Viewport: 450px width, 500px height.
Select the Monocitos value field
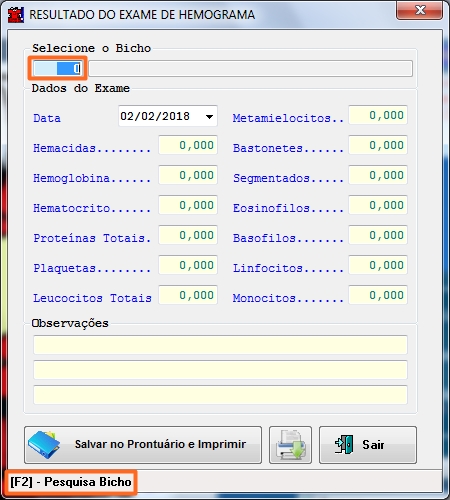378,295
